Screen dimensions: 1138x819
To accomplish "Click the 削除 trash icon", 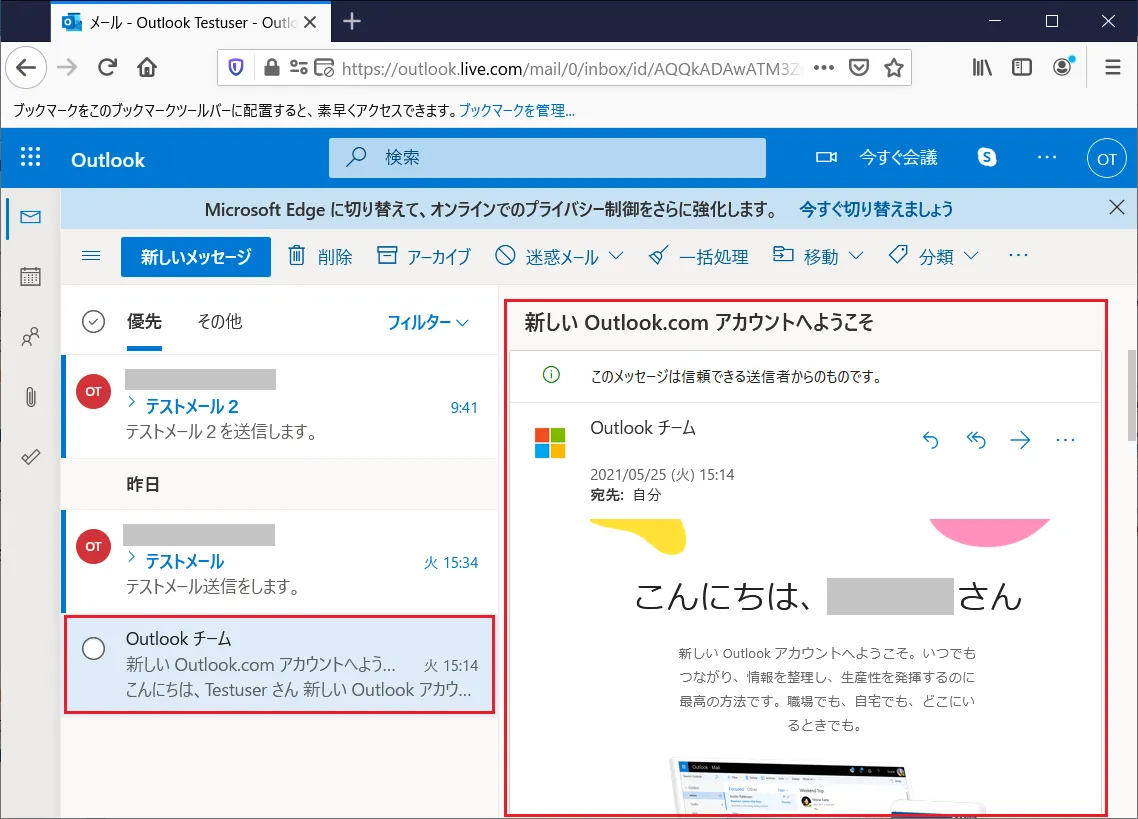I will pyautogui.click(x=296, y=256).
